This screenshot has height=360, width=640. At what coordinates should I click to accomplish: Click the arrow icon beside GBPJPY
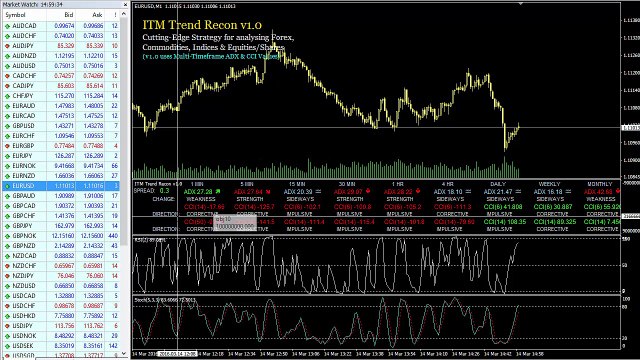click(x=7, y=226)
